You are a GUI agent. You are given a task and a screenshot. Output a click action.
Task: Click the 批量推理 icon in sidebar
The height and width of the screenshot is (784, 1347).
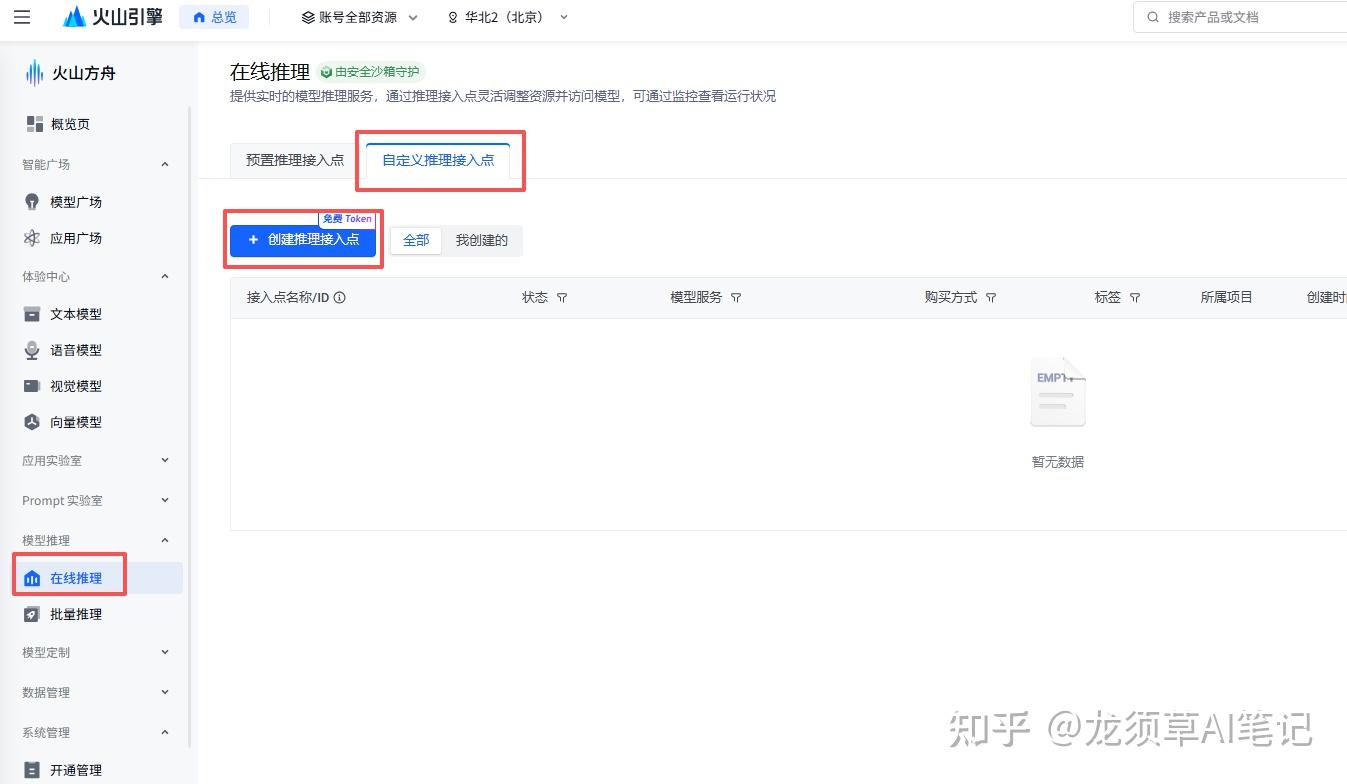coord(33,614)
